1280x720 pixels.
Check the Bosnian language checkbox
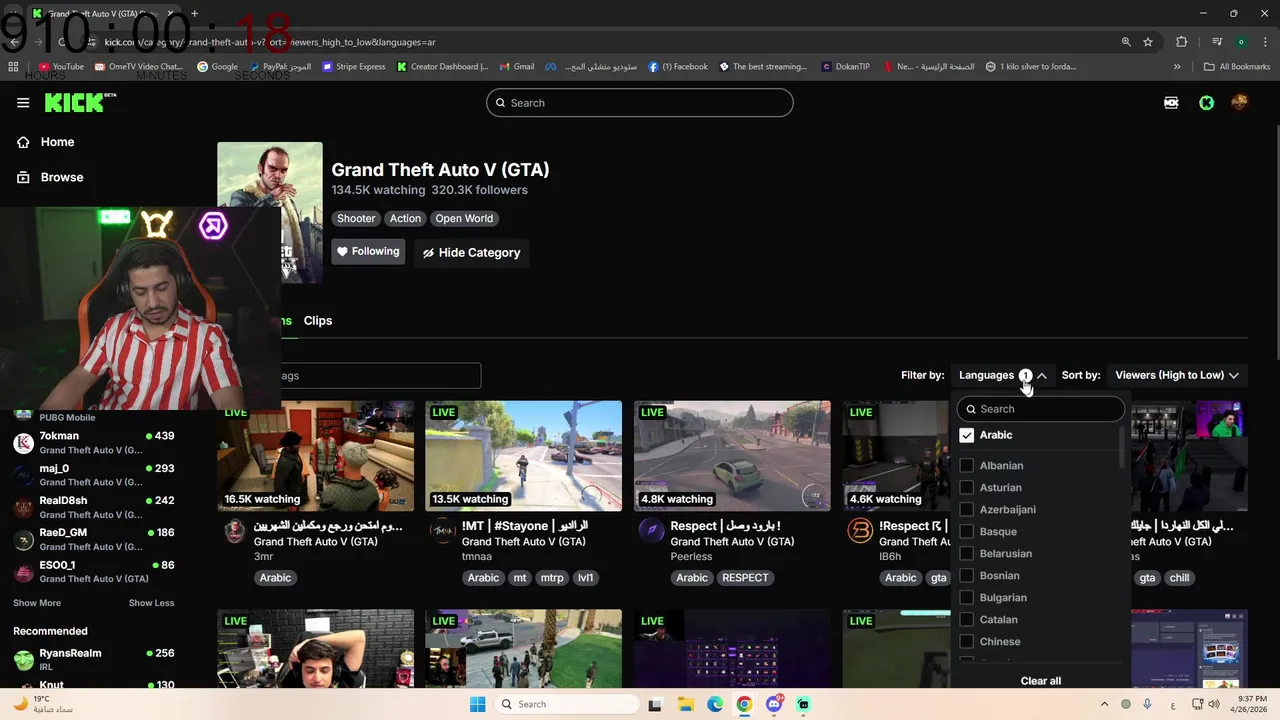click(x=966, y=575)
